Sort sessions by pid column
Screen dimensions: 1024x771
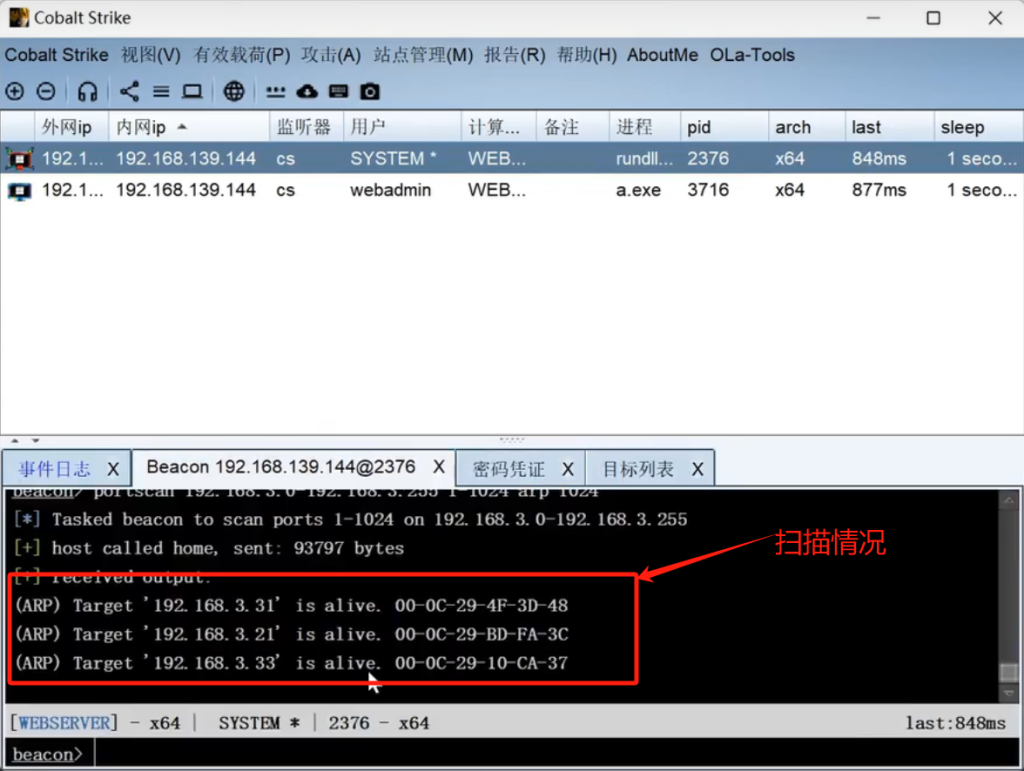pyautogui.click(x=725, y=127)
